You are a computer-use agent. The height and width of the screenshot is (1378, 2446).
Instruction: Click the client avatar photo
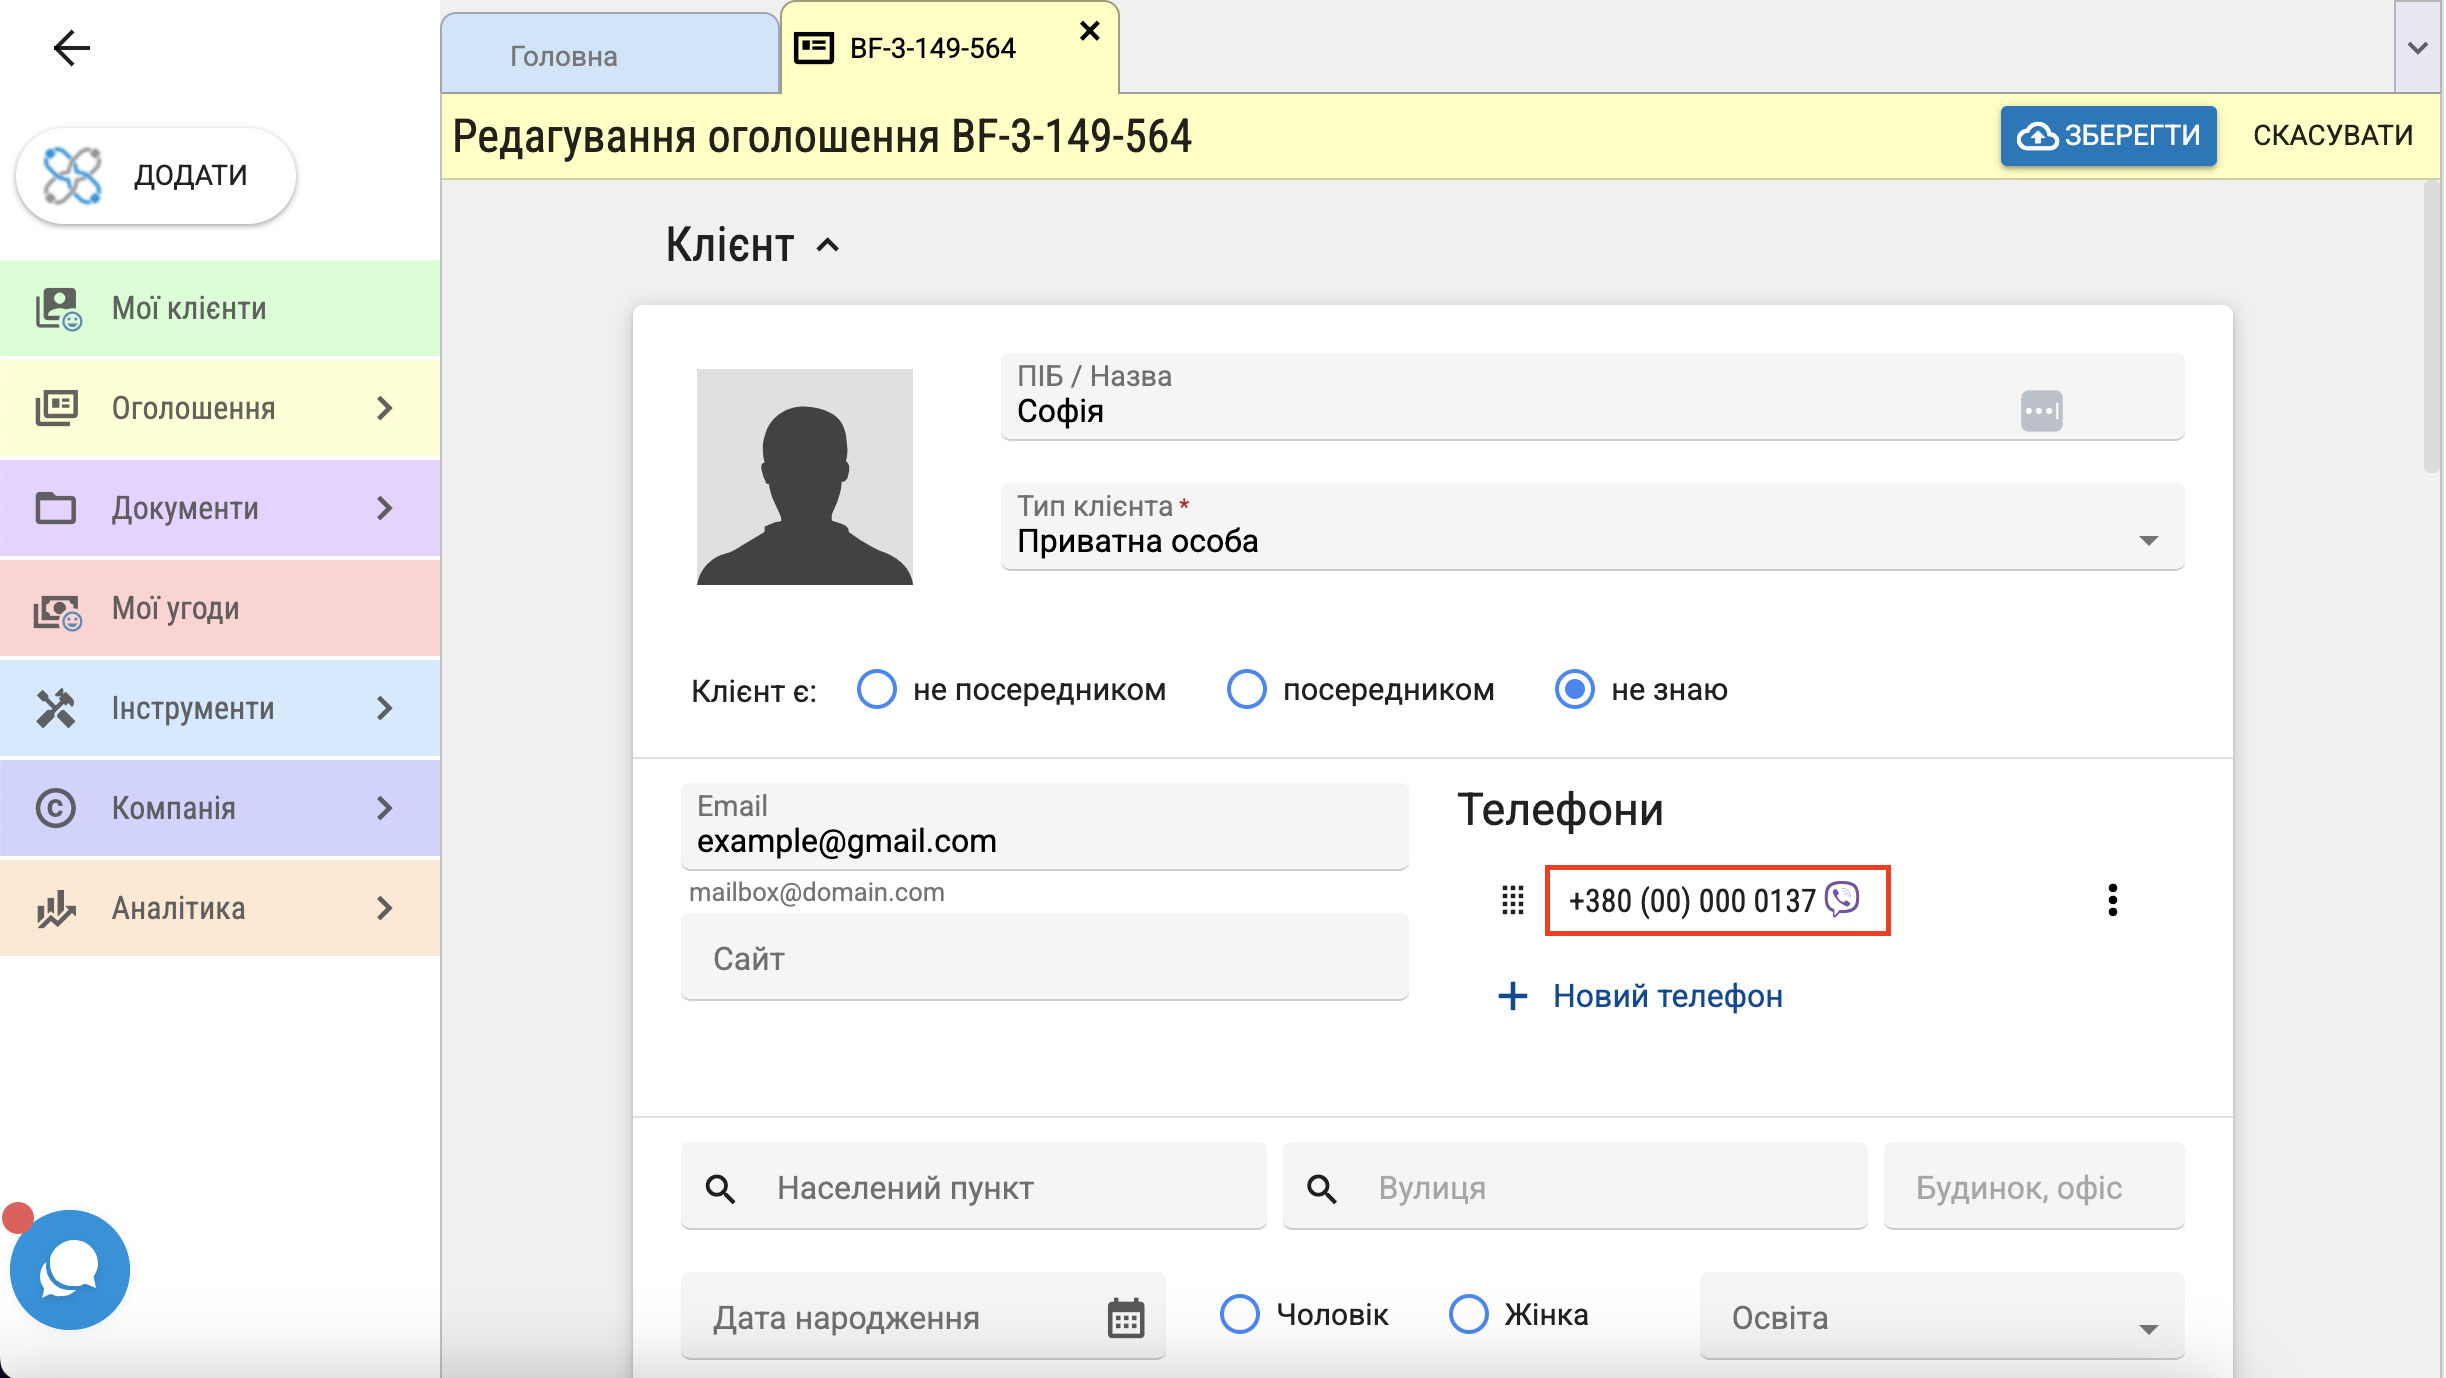tap(805, 477)
